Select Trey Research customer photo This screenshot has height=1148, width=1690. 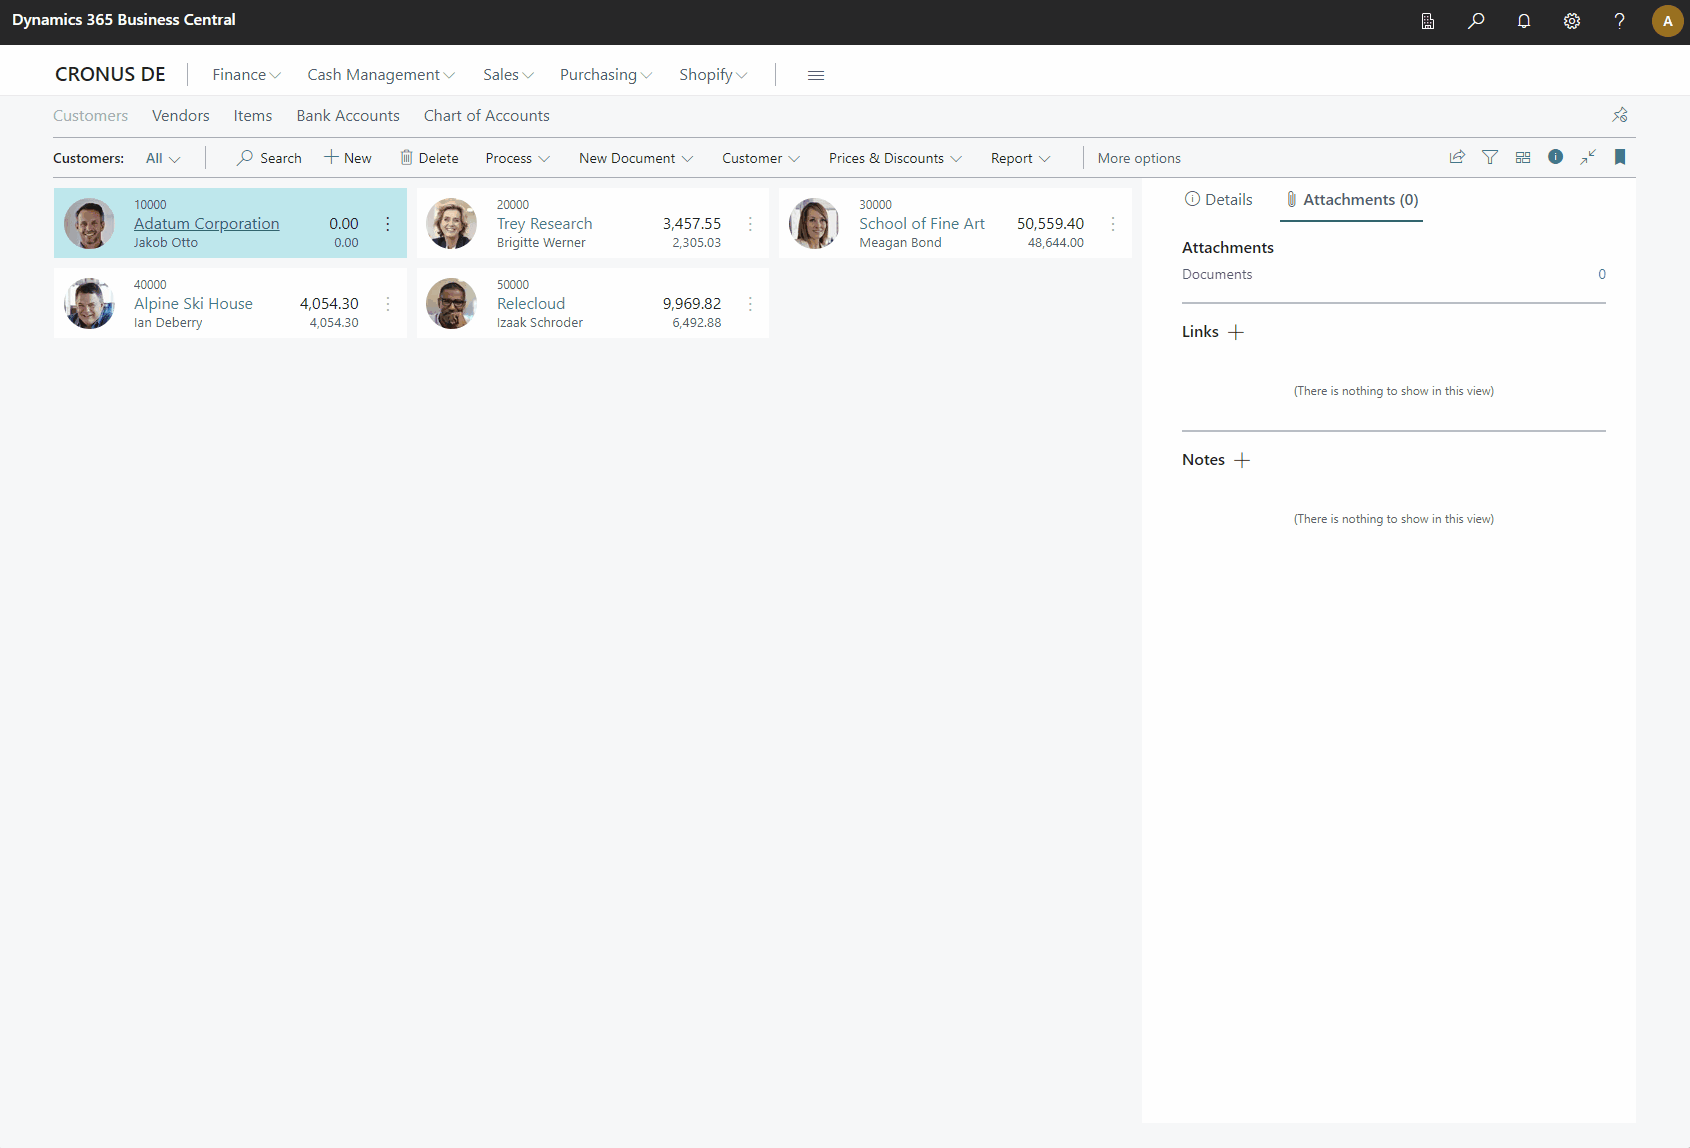(451, 223)
